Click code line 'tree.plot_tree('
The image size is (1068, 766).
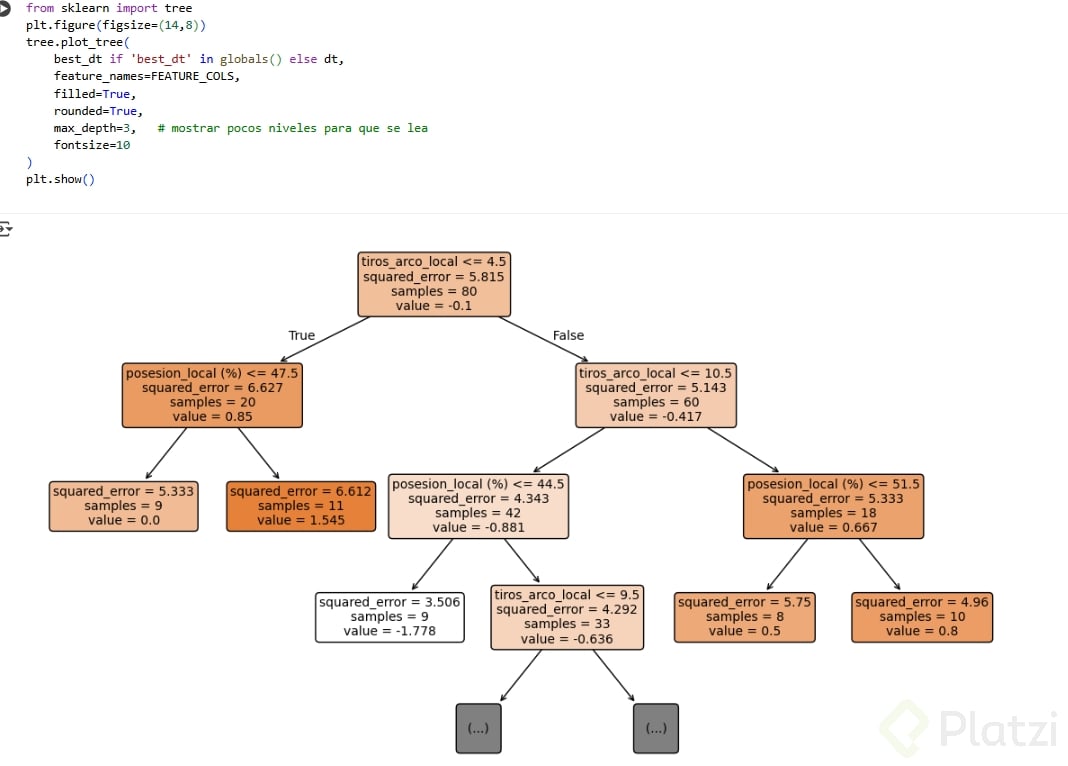click(78, 42)
